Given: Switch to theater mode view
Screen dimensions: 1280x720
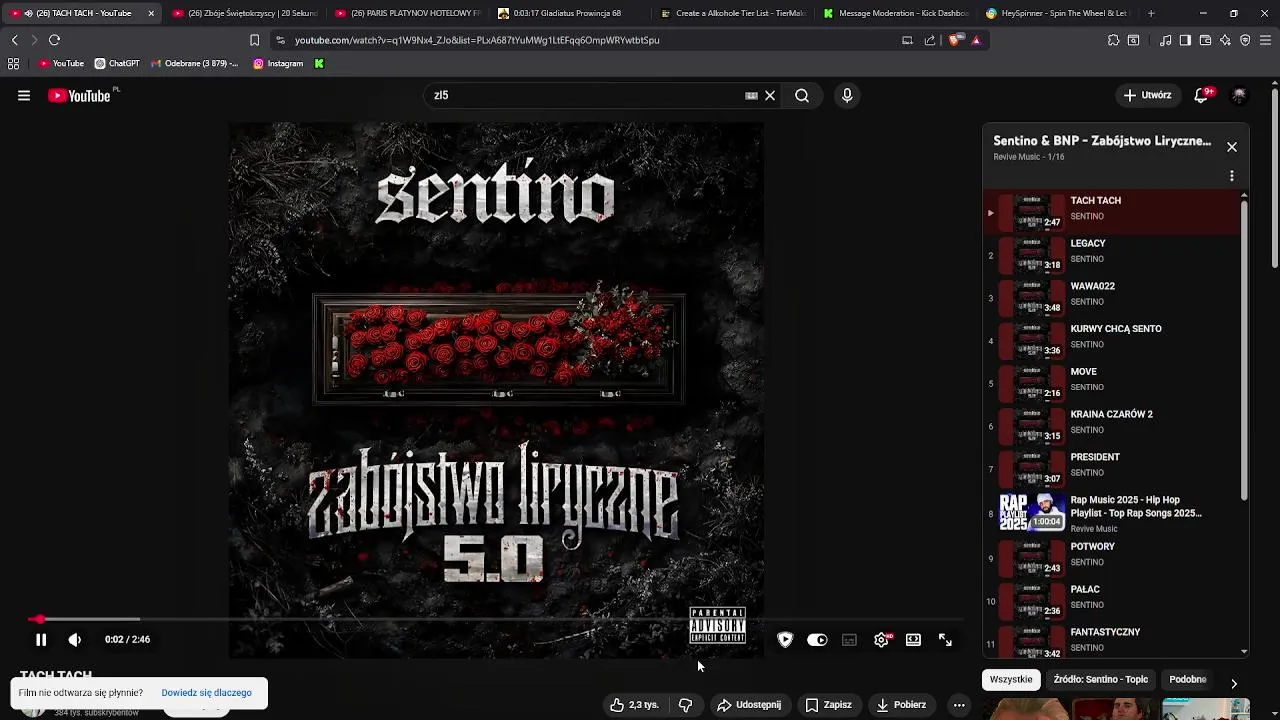Looking at the screenshot, I should [913, 640].
